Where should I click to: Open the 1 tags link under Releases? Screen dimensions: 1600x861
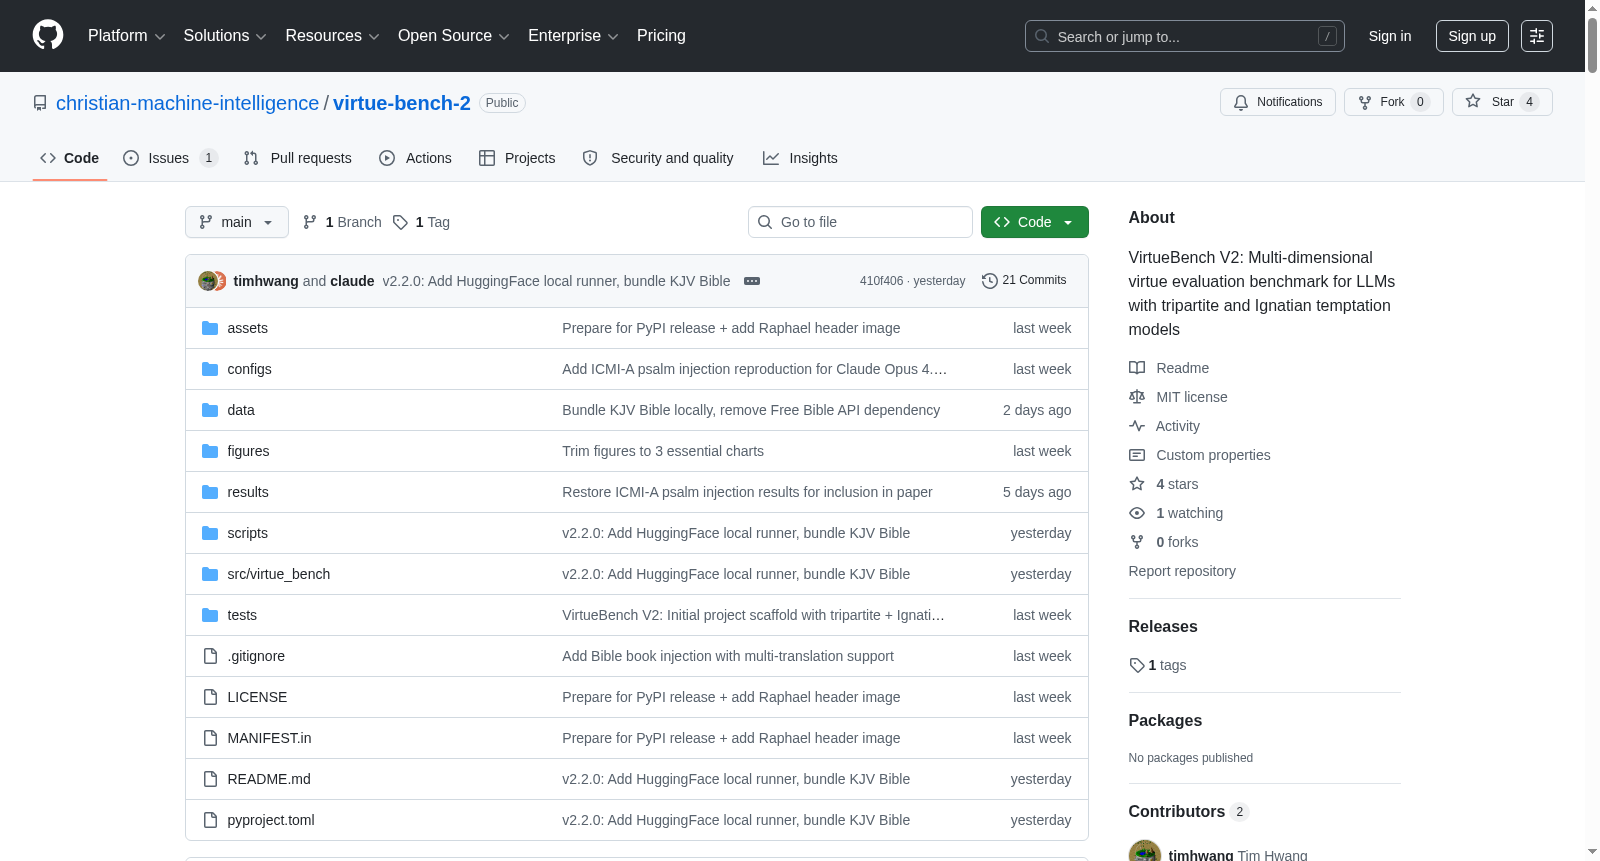1158,665
